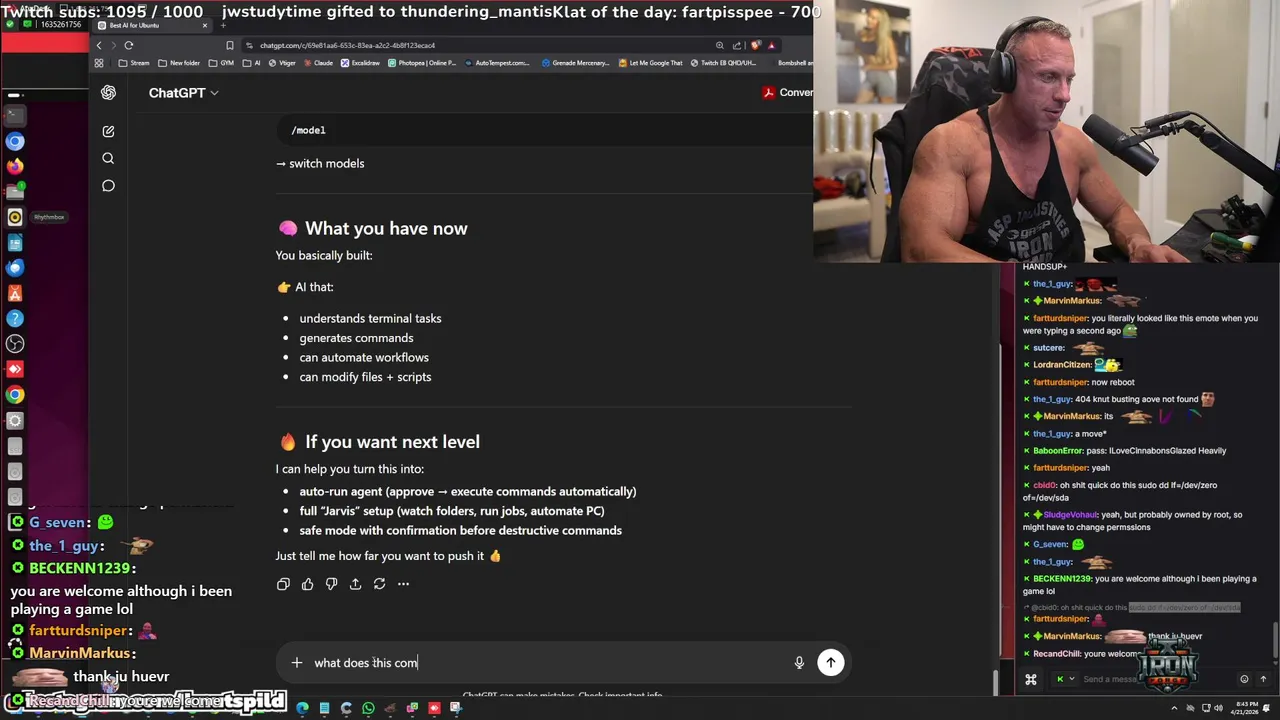1280x720 pixels.
Task: Give the response a thumbs down
Action: (331, 584)
